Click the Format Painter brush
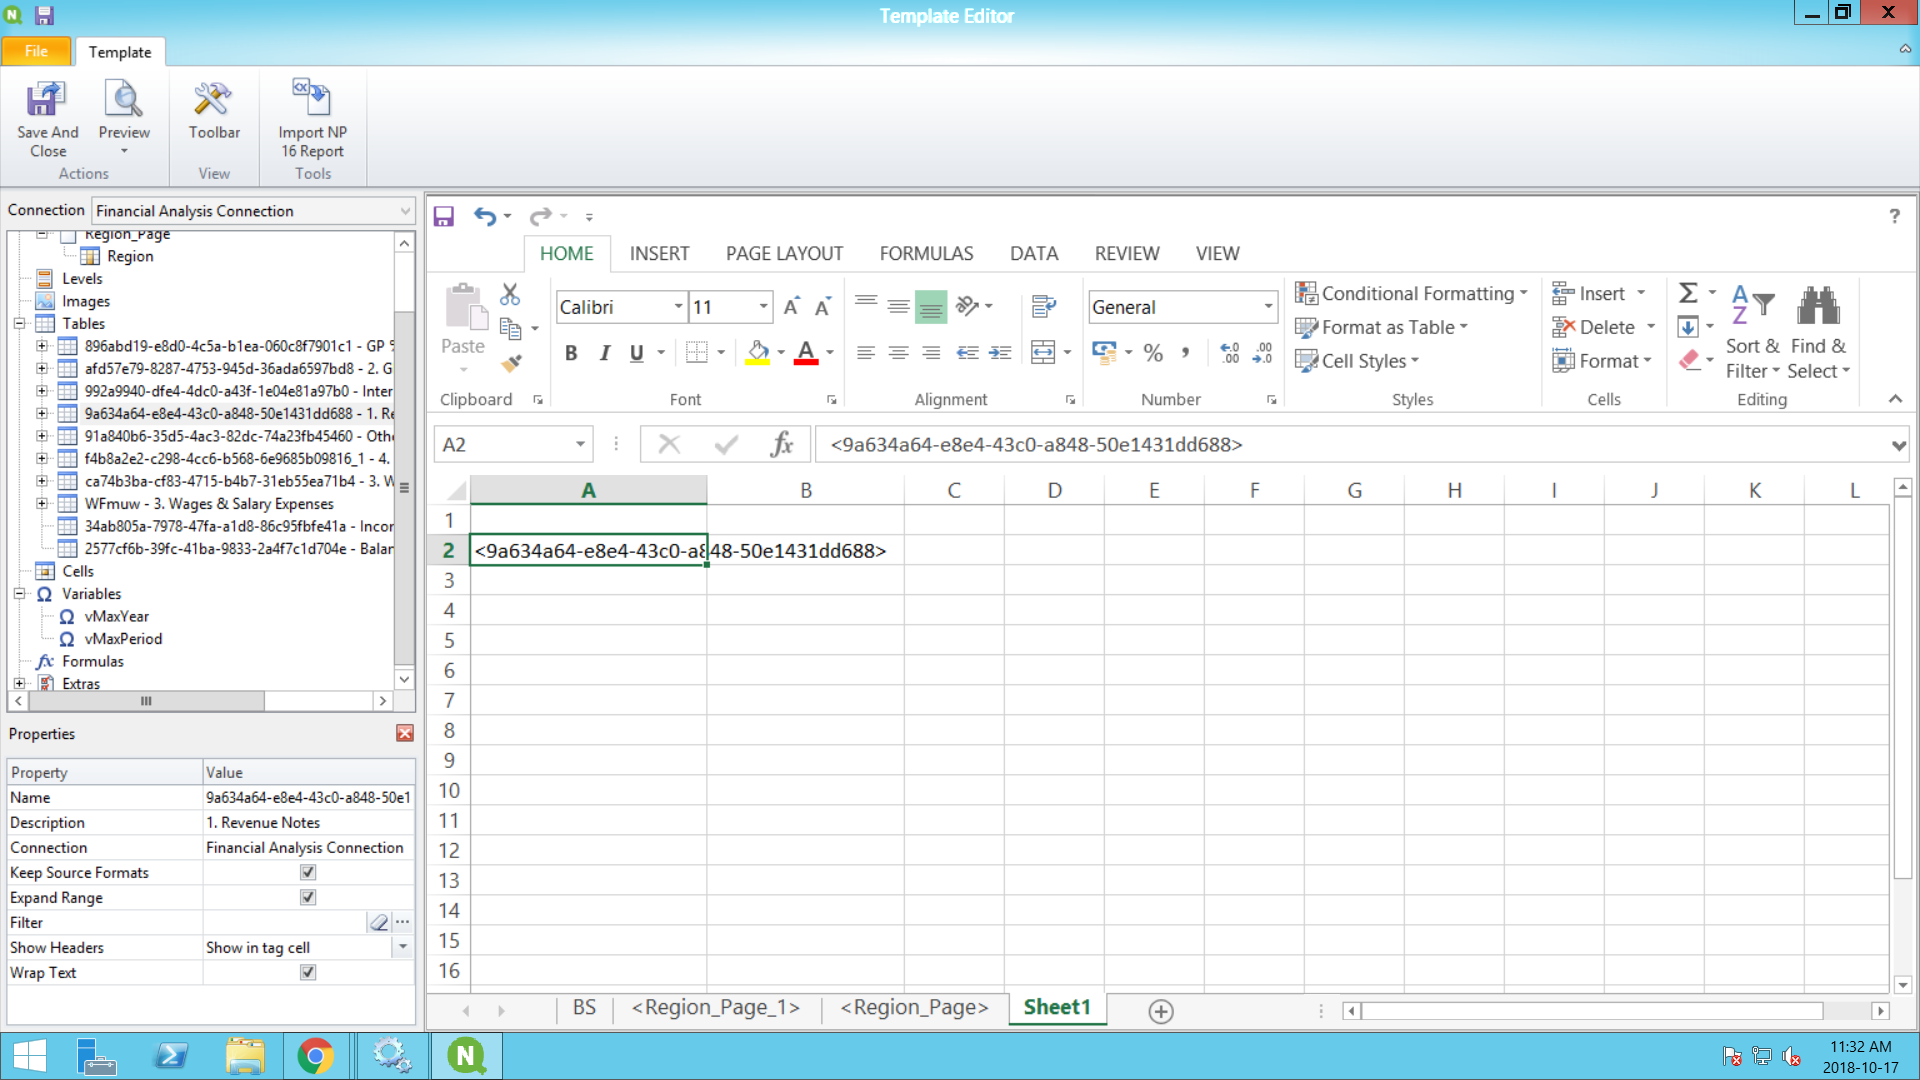The height and width of the screenshot is (1080, 1920). [511, 362]
